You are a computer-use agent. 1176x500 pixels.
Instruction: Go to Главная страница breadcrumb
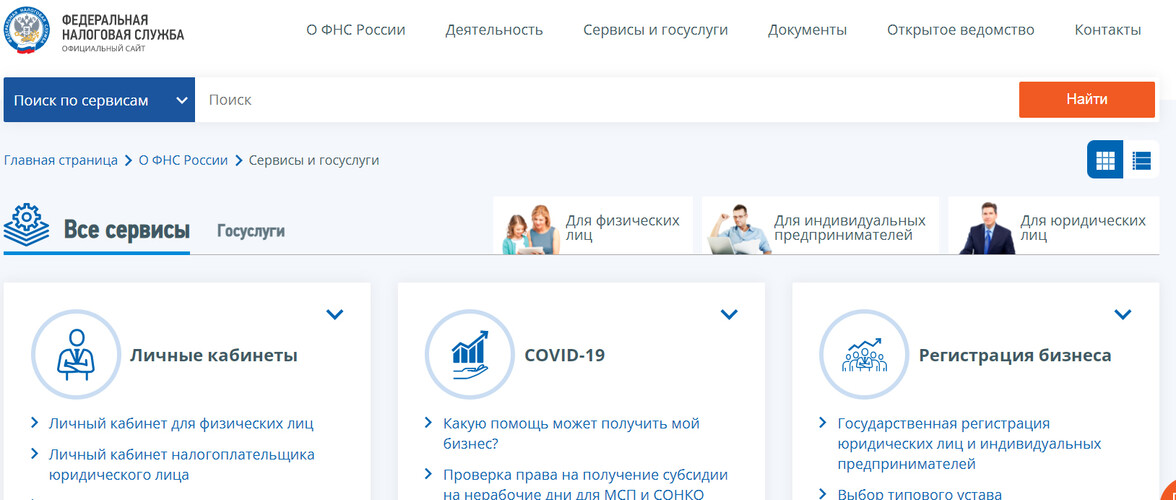point(61,160)
